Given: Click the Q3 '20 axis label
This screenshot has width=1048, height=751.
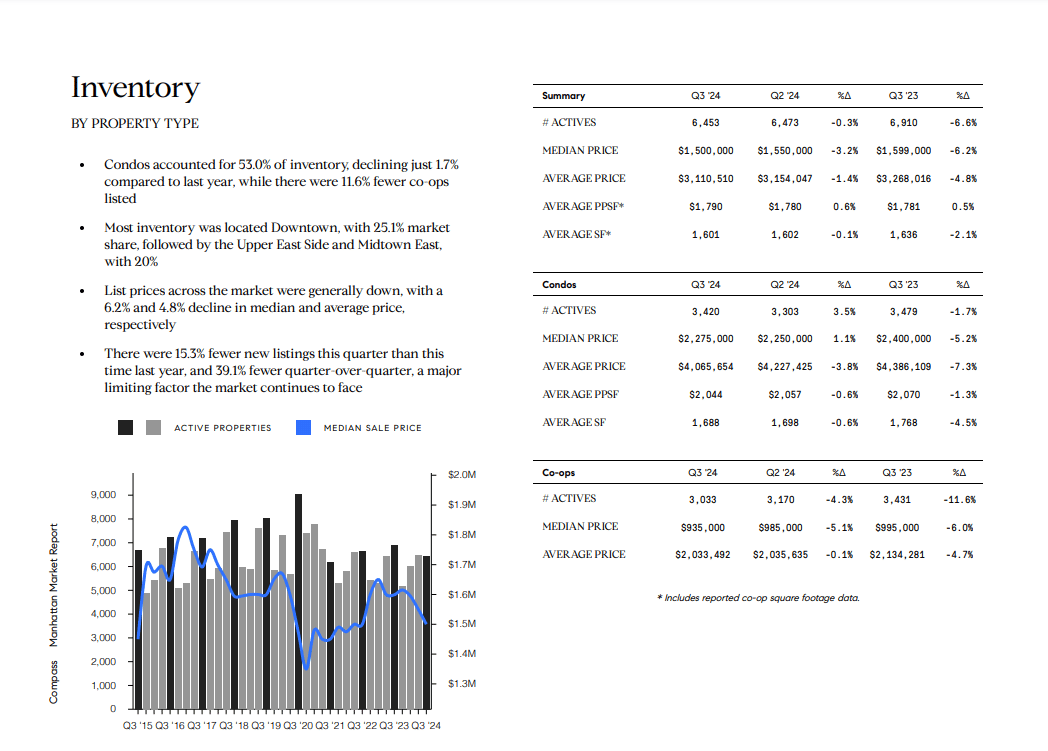Looking at the screenshot, I should coord(298,726).
